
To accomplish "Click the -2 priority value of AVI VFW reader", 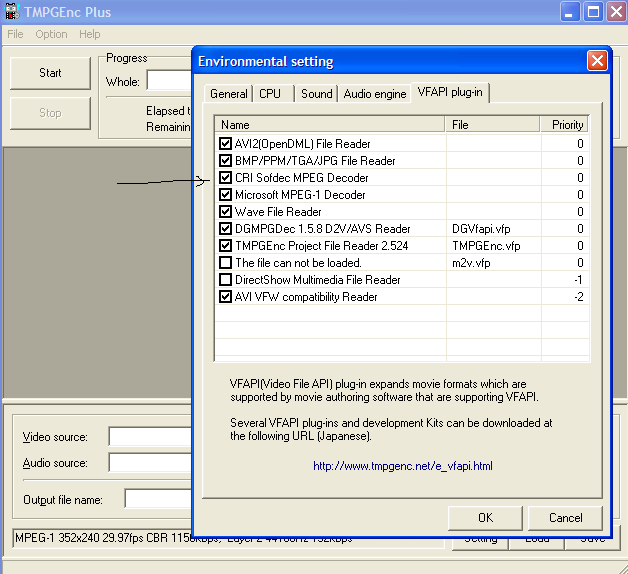I will pos(578,297).
